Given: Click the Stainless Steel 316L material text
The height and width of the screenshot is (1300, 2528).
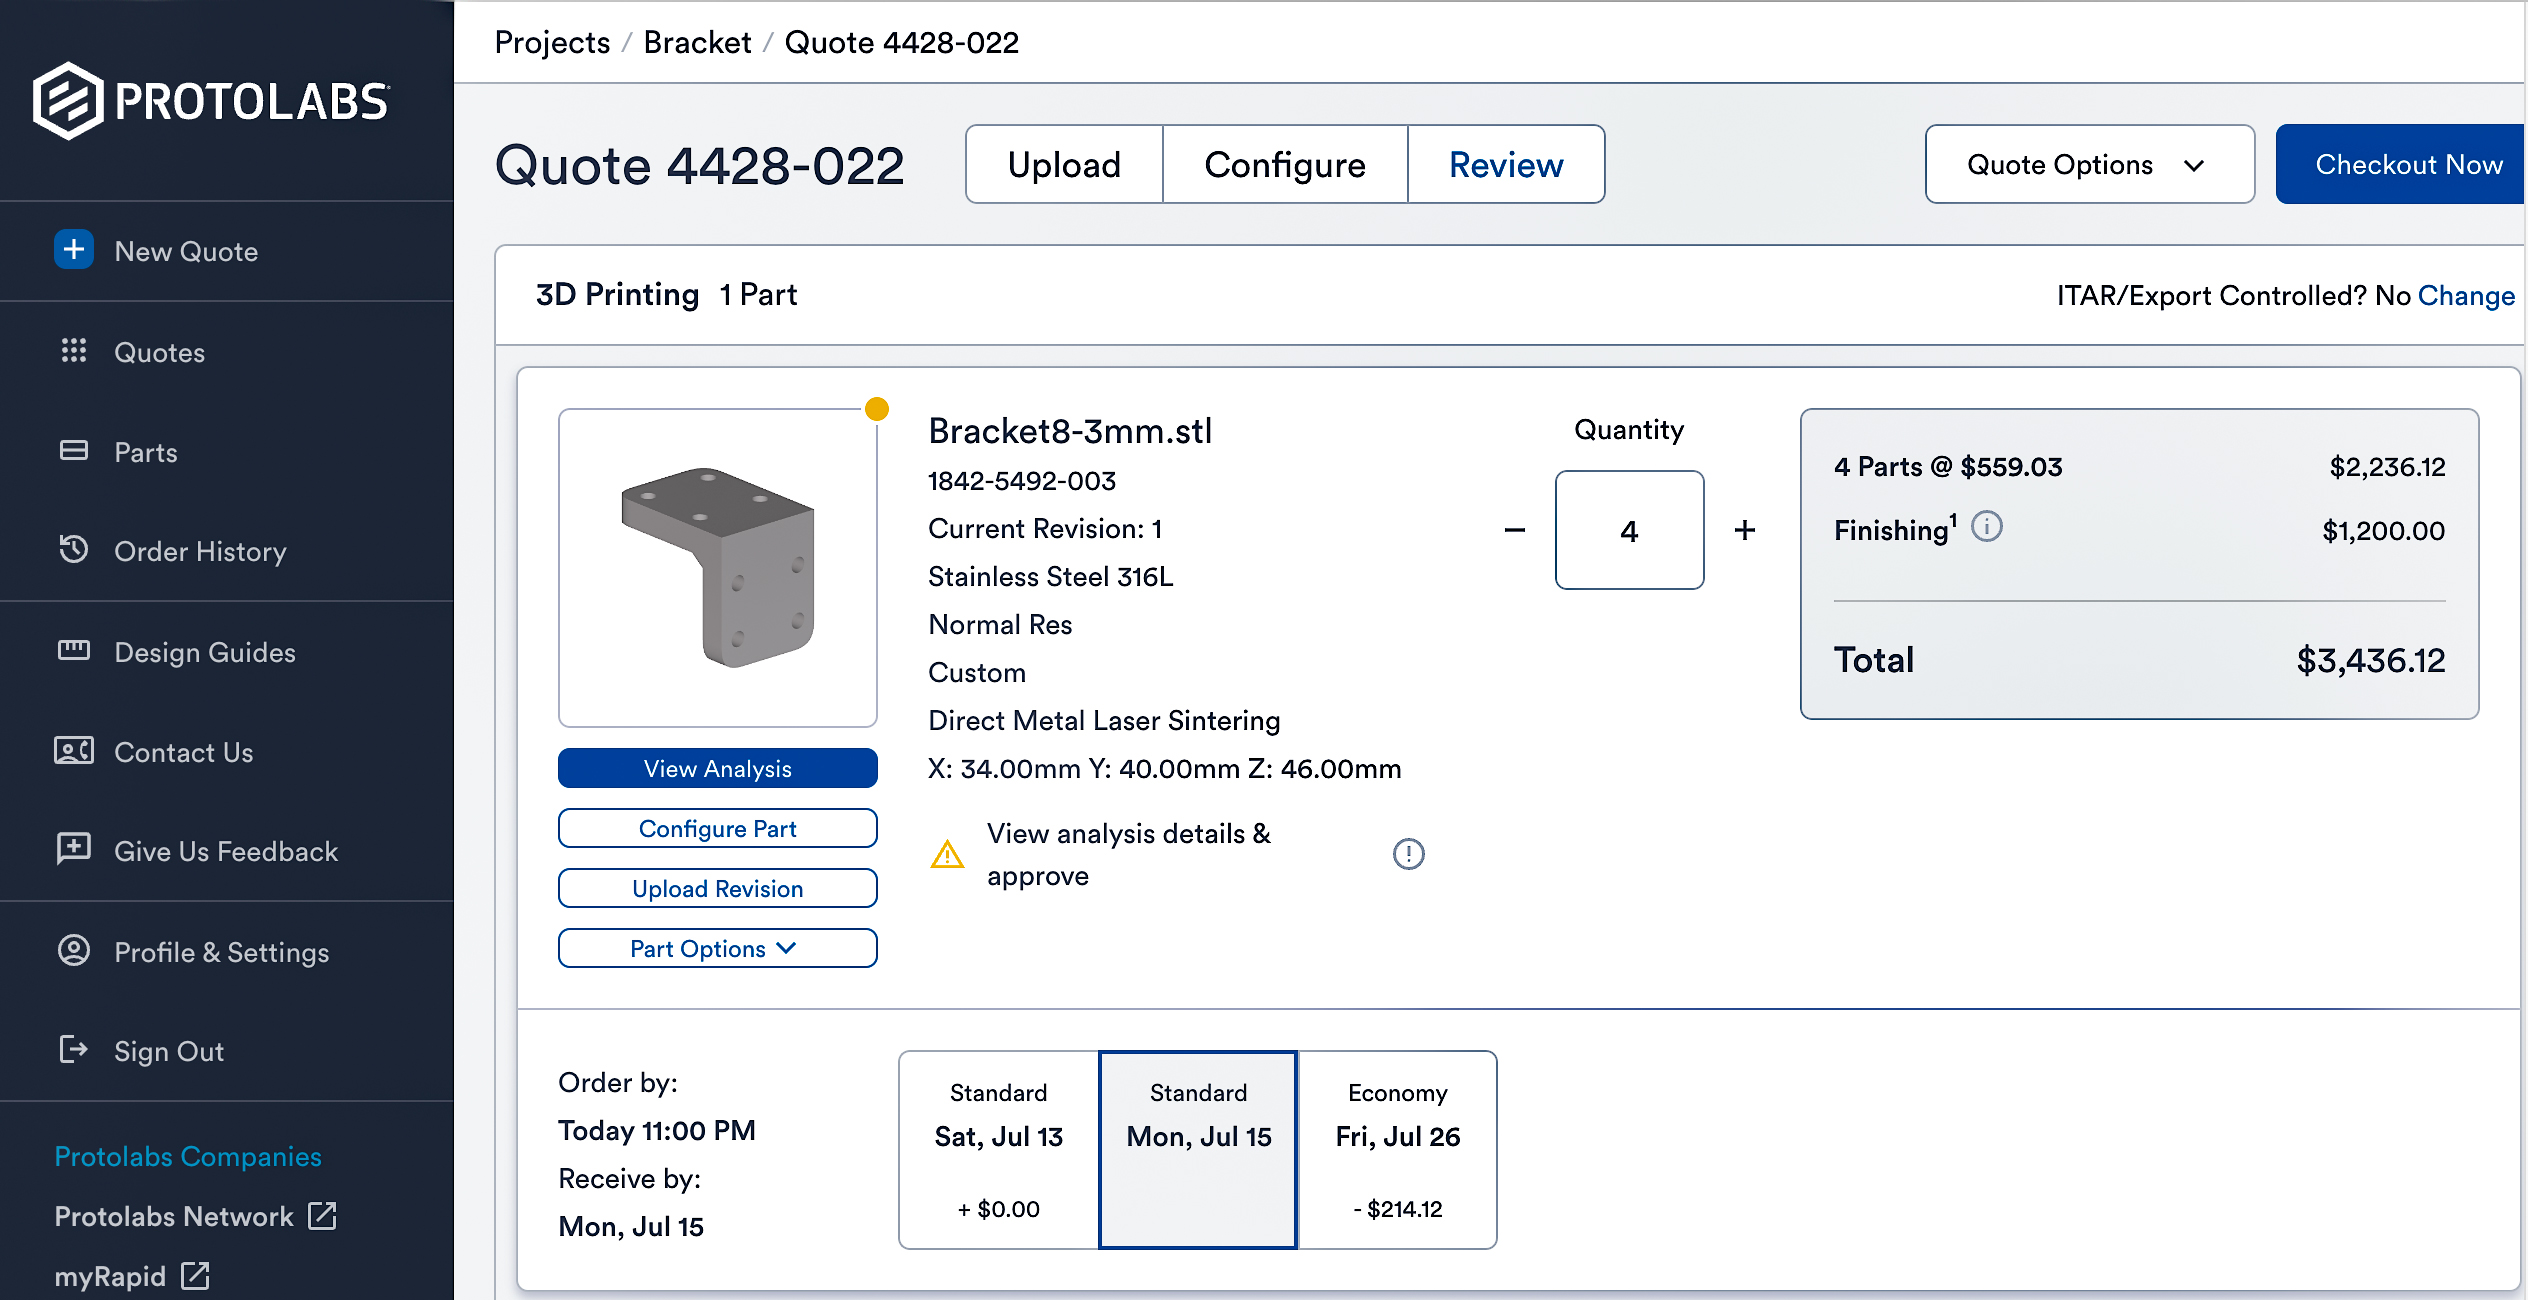Looking at the screenshot, I should [1051, 577].
